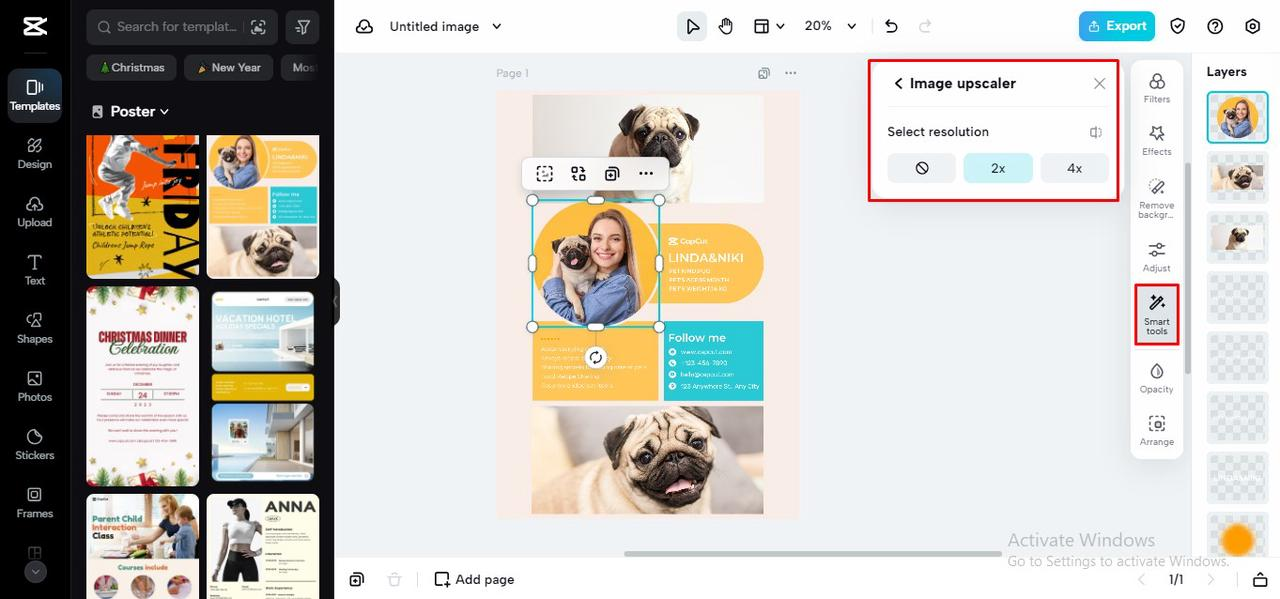The height and width of the screenshot is (599, 1280).
Task: Expand the Poster category dropdown
Action: pyautogui.click(x=130, y=111)
